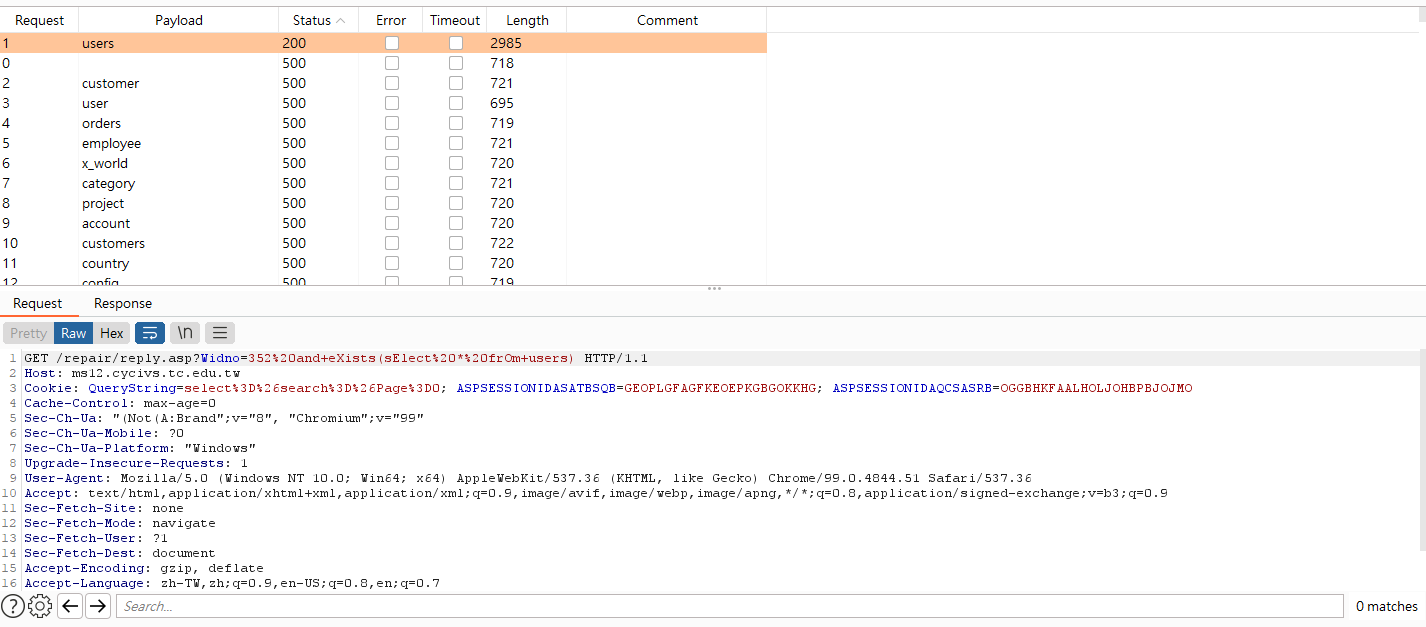Image resolution: width=1426 pixels, height=627 pixels.
Task: Toggle Timeout checkbox for orders row
Action: point(456,123)
